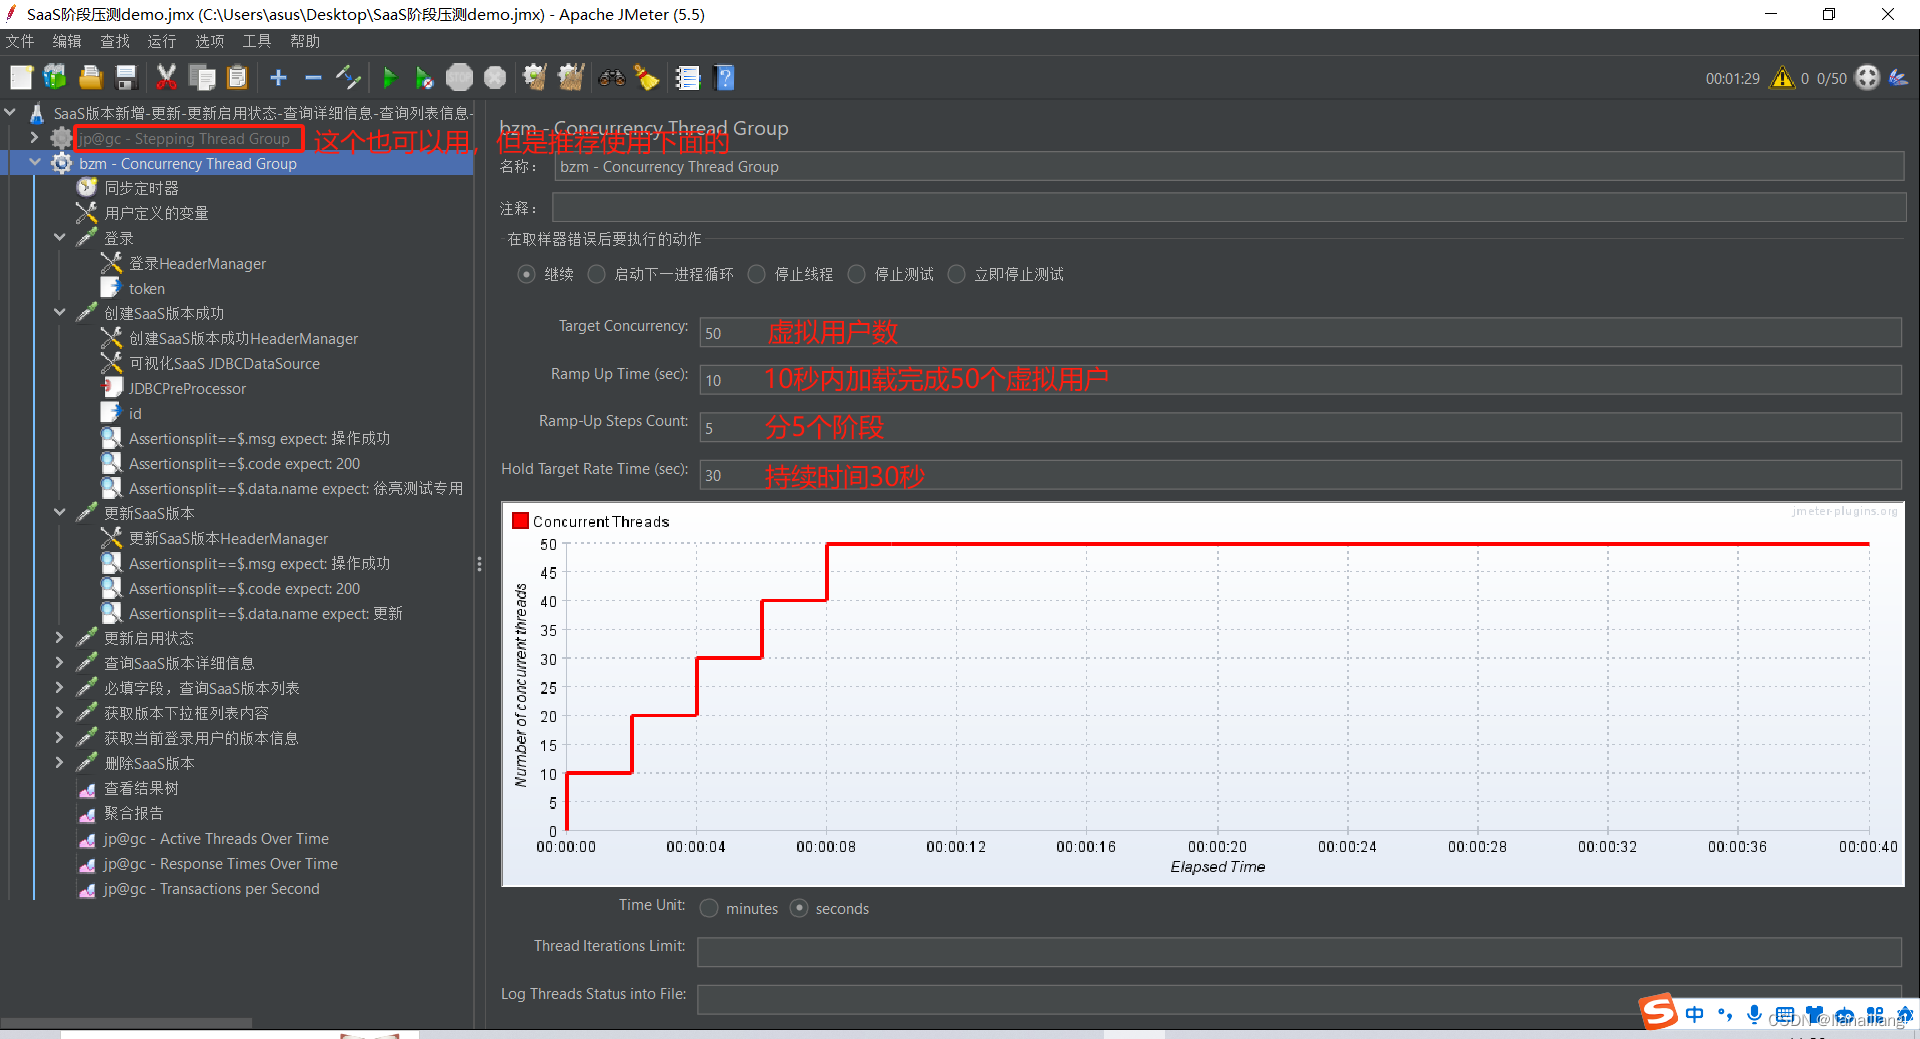Click the Open file folder icon
The image size is (1920, 1039).
tap(91, 78)
